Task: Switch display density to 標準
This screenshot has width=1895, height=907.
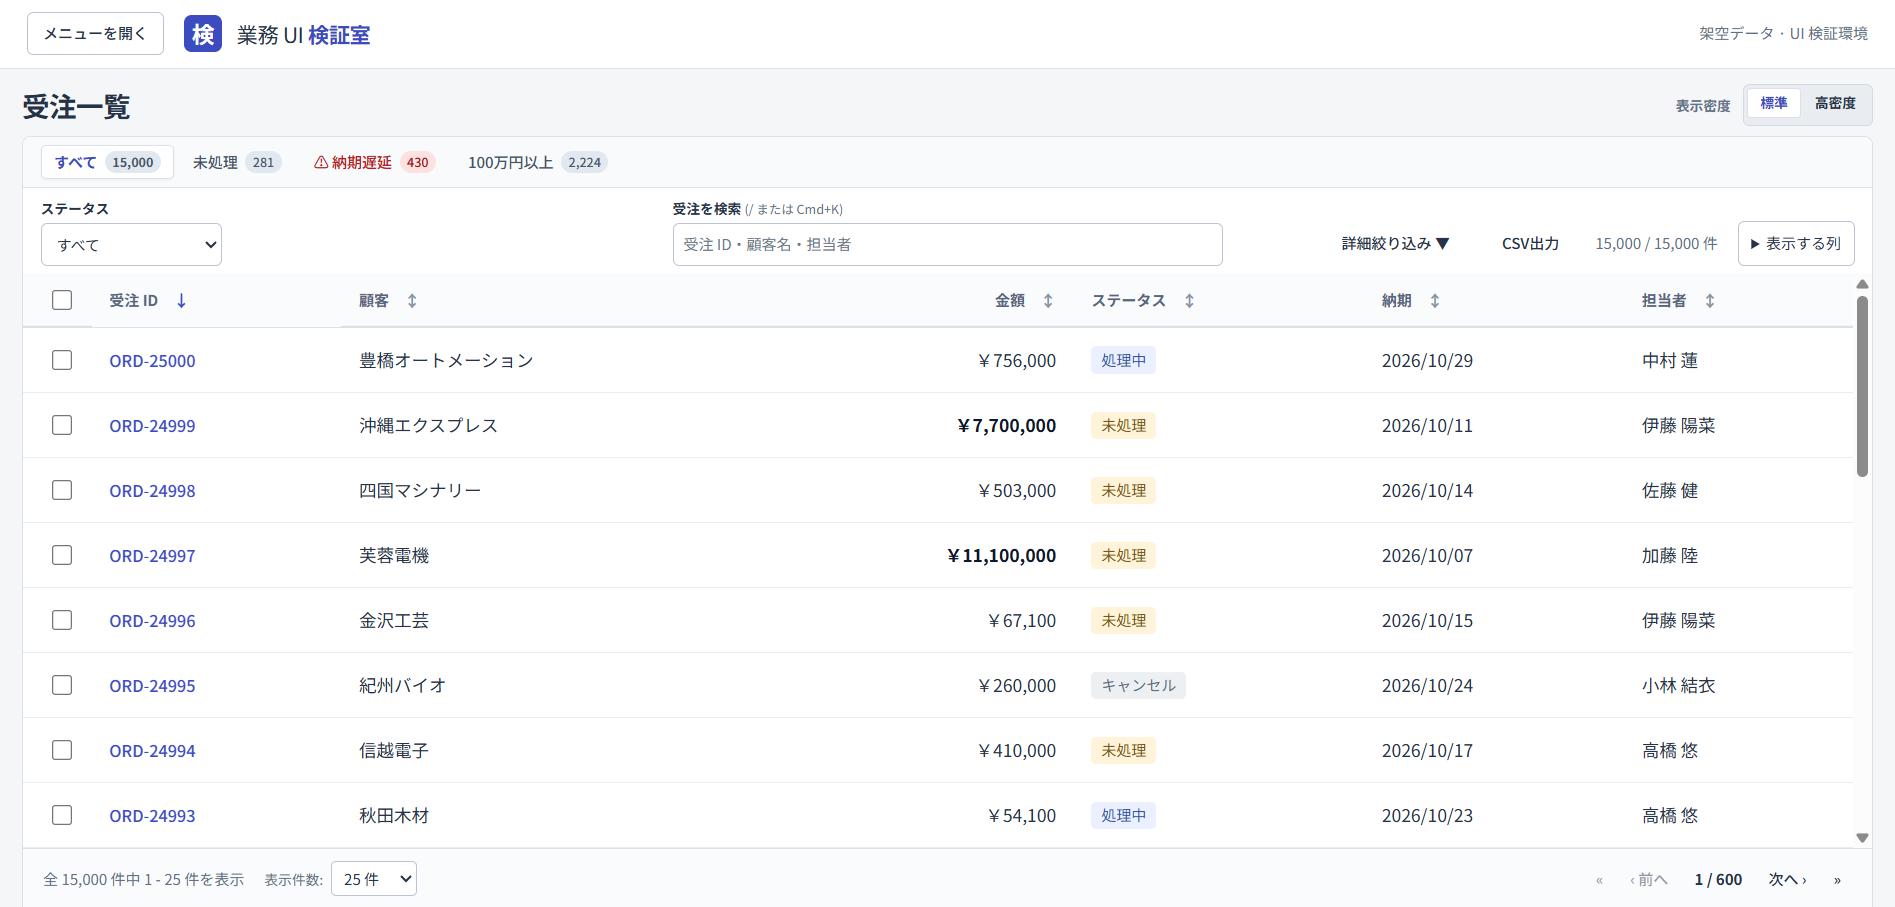Action: 1773,104
